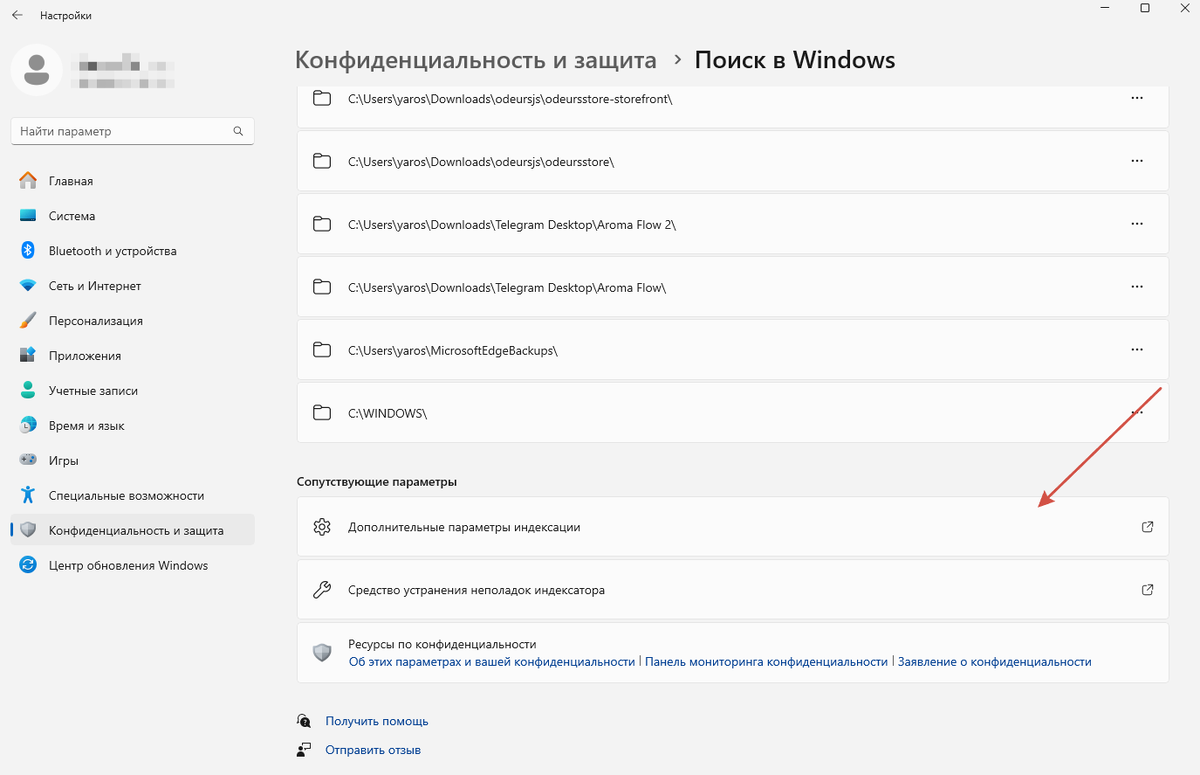The height and width of the screenshot is (775, 1200).
Task: Open the Bluetooth и устройства icon
Action: coord(28,251)
